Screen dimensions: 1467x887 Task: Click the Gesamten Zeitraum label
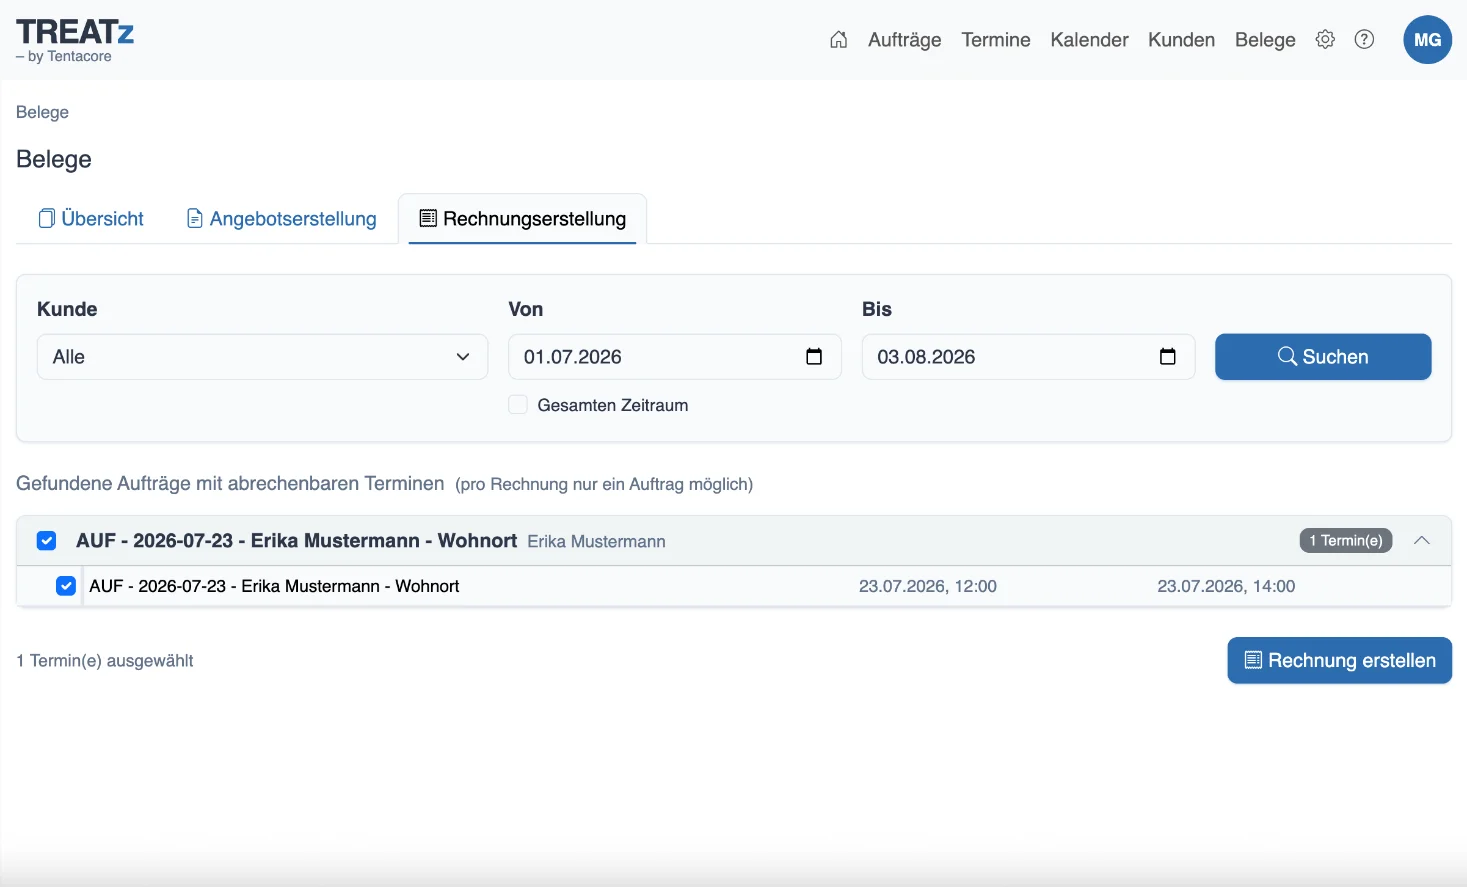click(612, 405)
